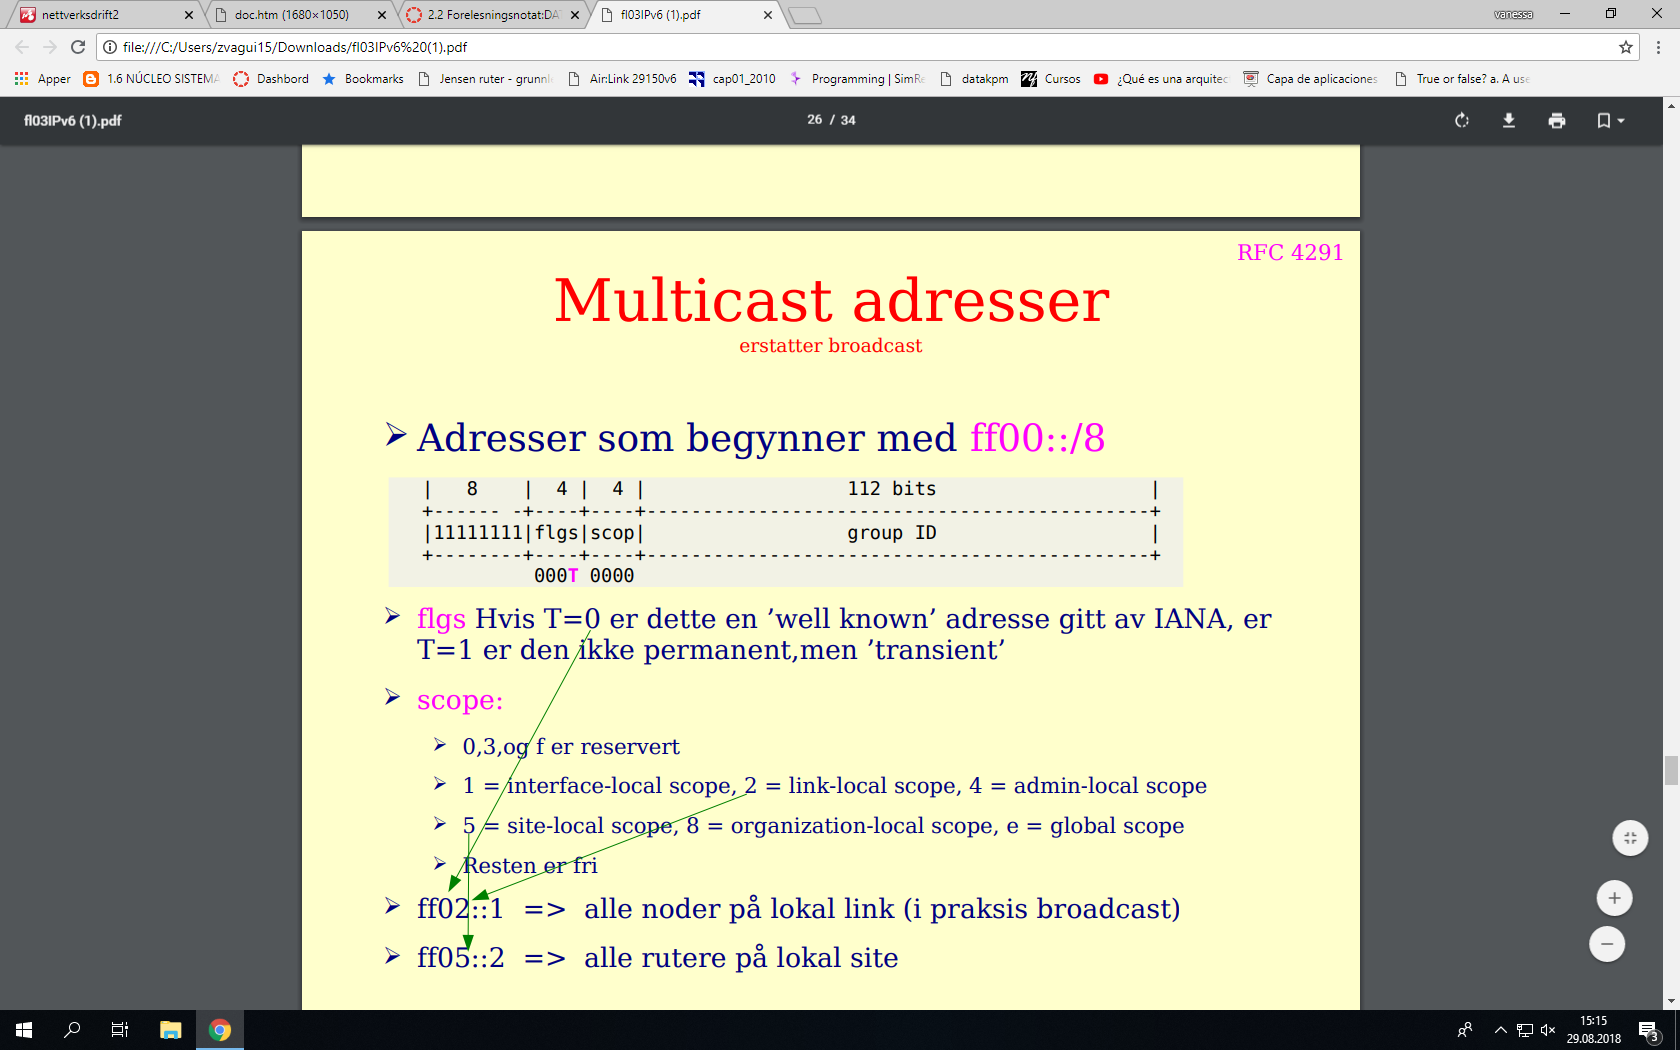
Task: Open True or false? bookmark
Action: point(1461,79)
